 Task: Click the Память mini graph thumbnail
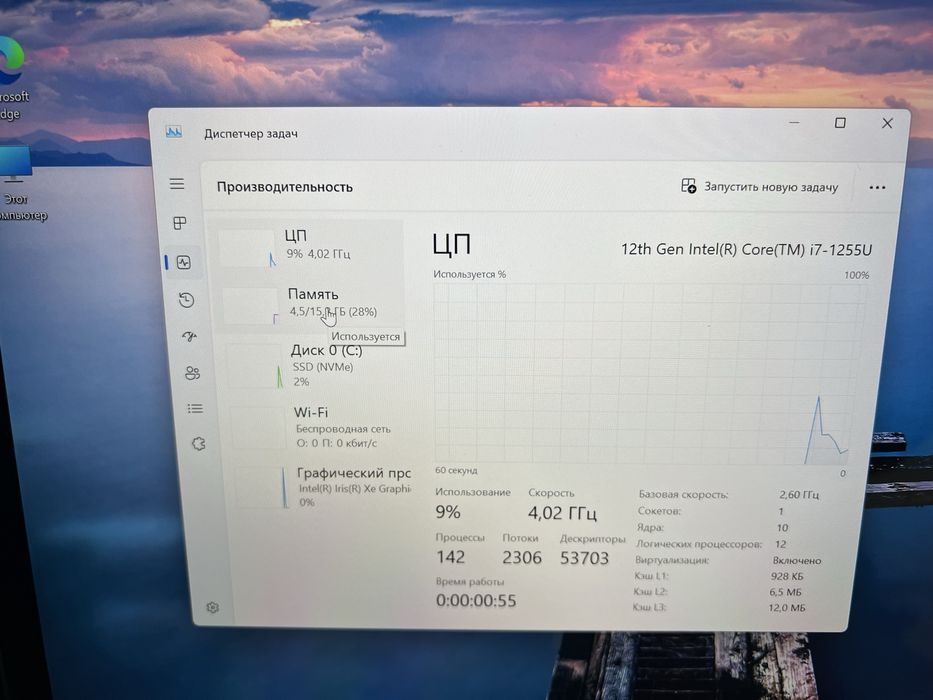click(250, 306)
